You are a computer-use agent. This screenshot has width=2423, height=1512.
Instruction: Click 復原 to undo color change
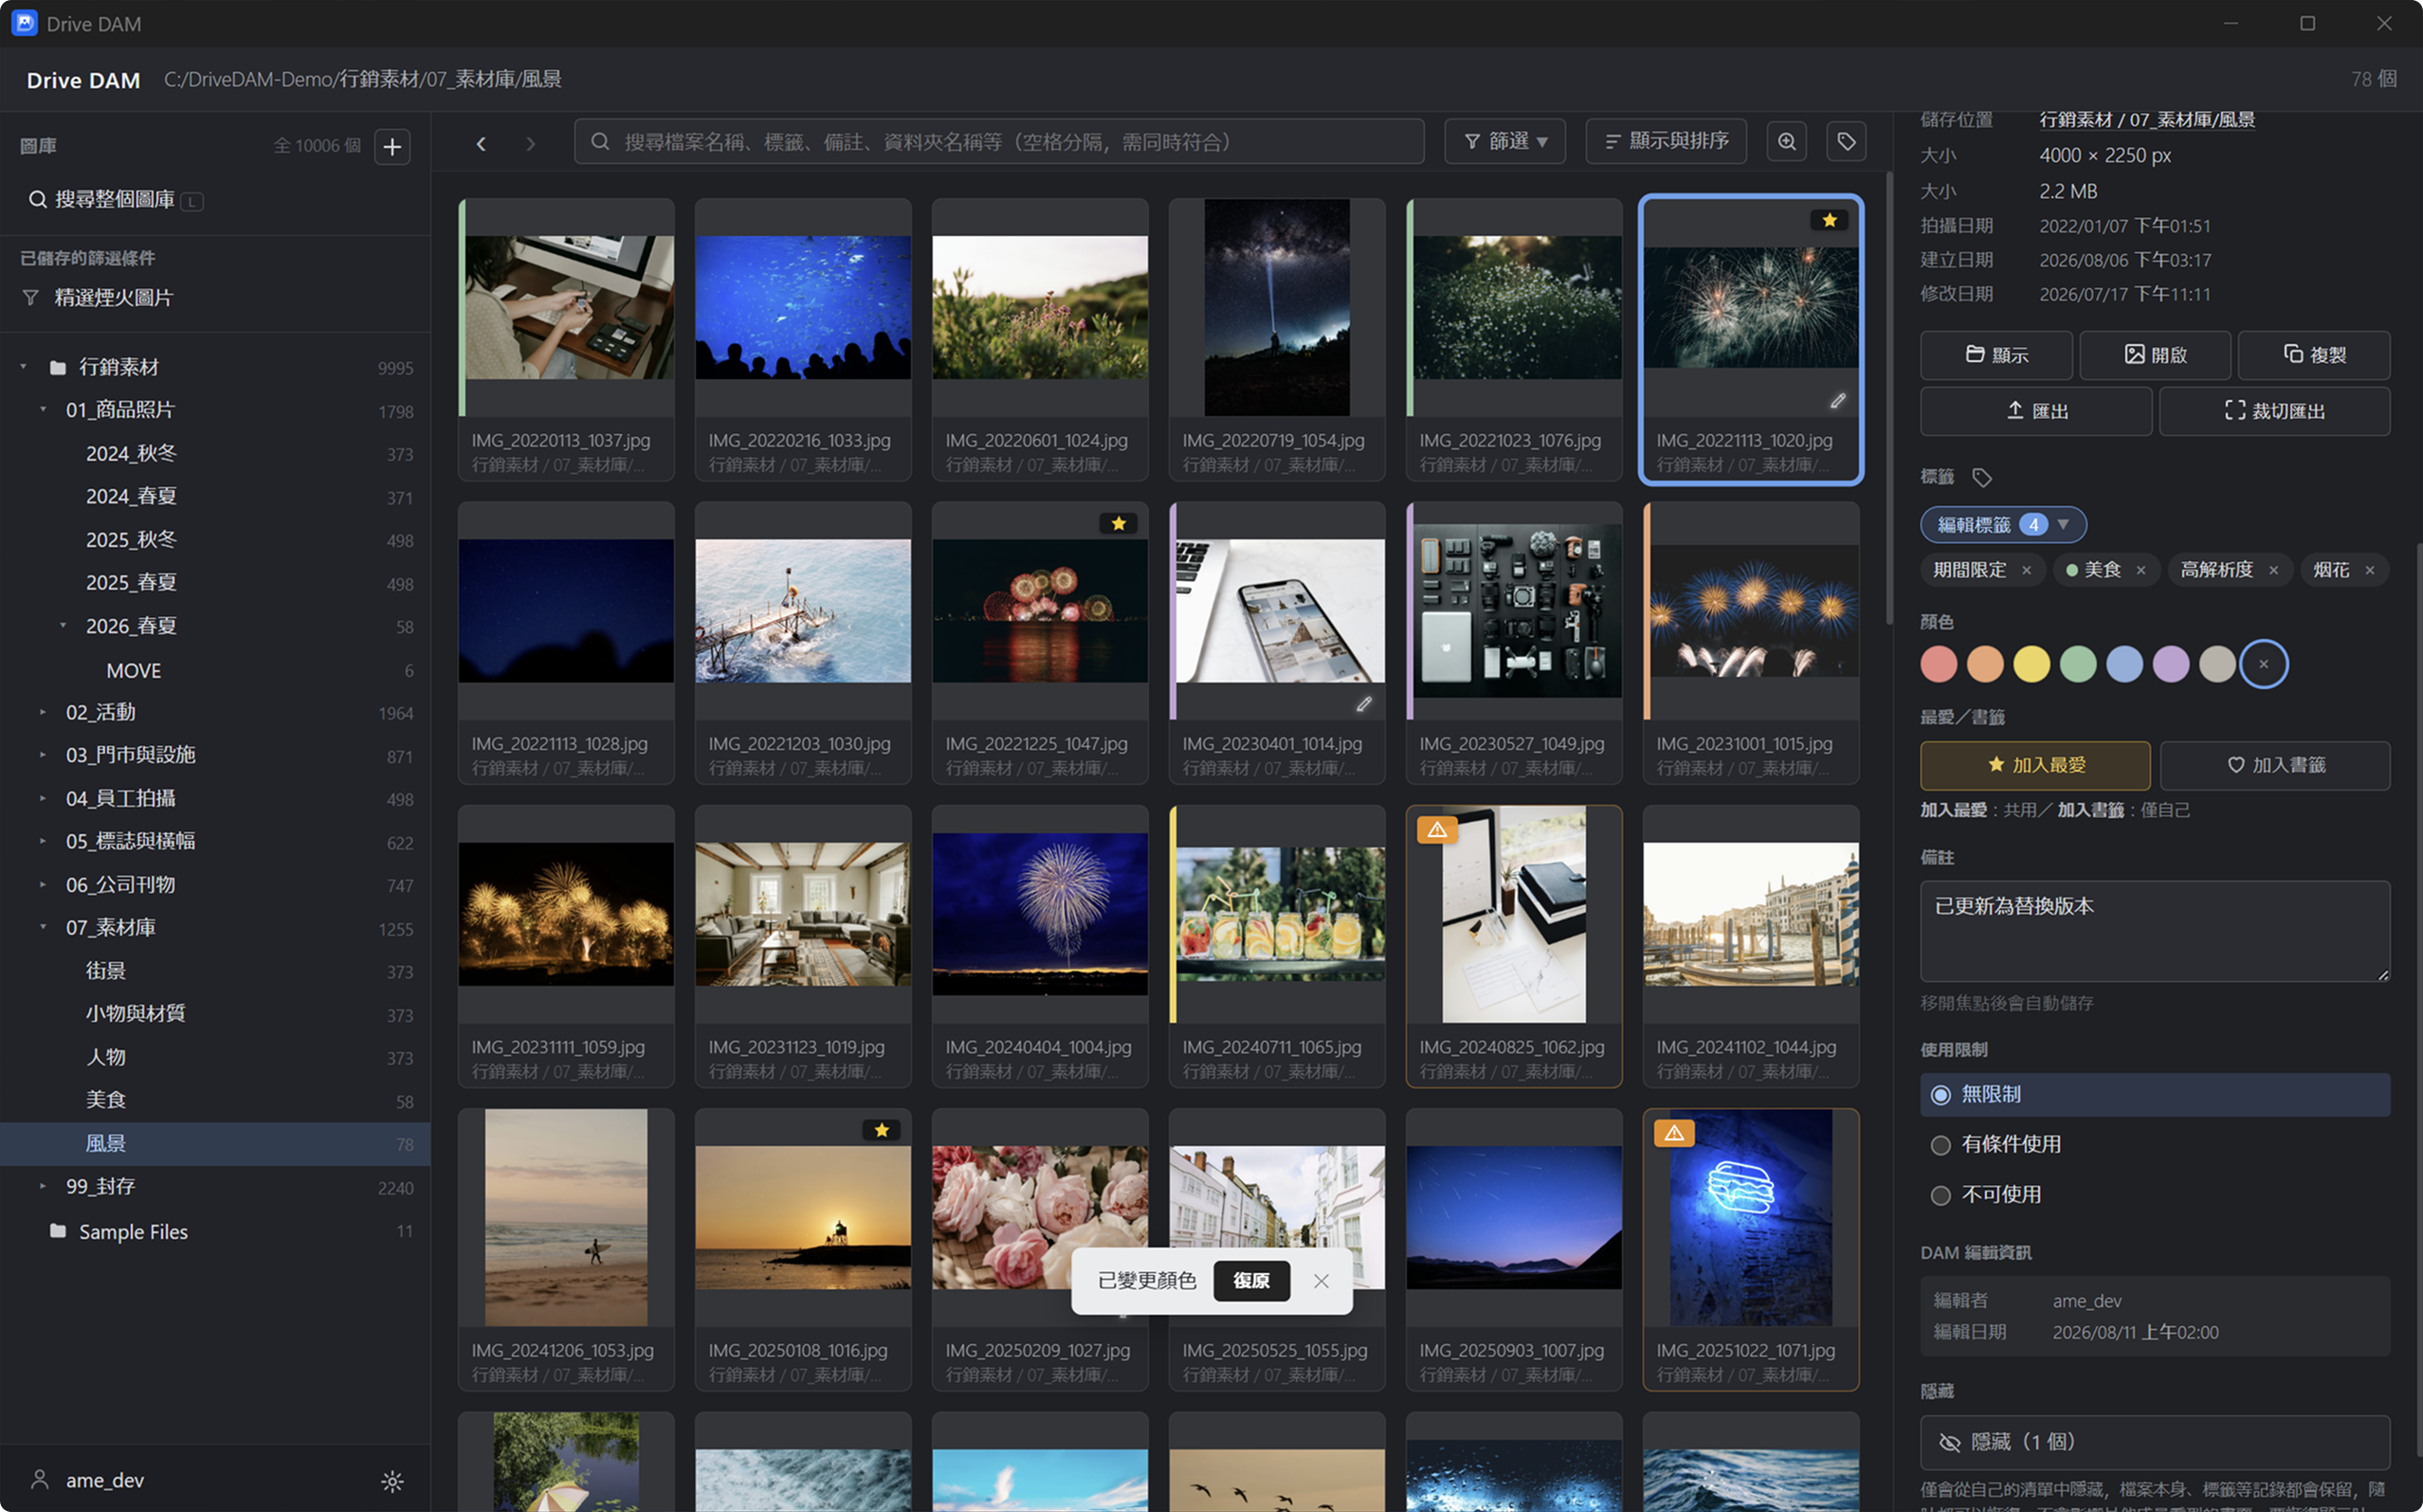[1251, 1282]
